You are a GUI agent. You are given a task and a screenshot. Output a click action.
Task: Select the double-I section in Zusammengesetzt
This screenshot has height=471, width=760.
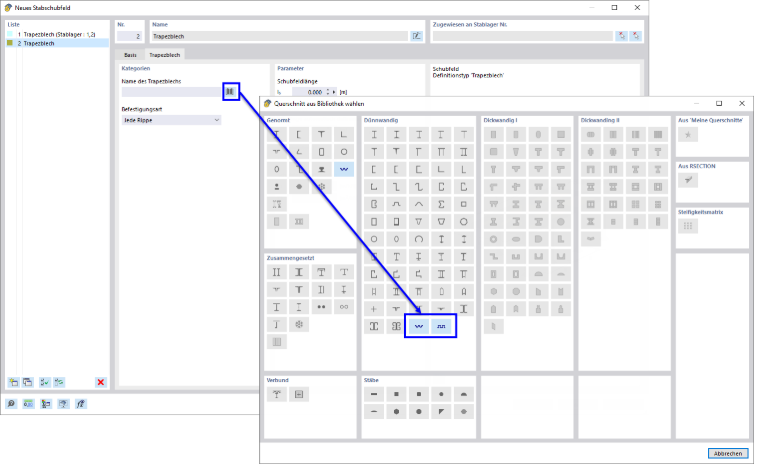tap(277, 272)
